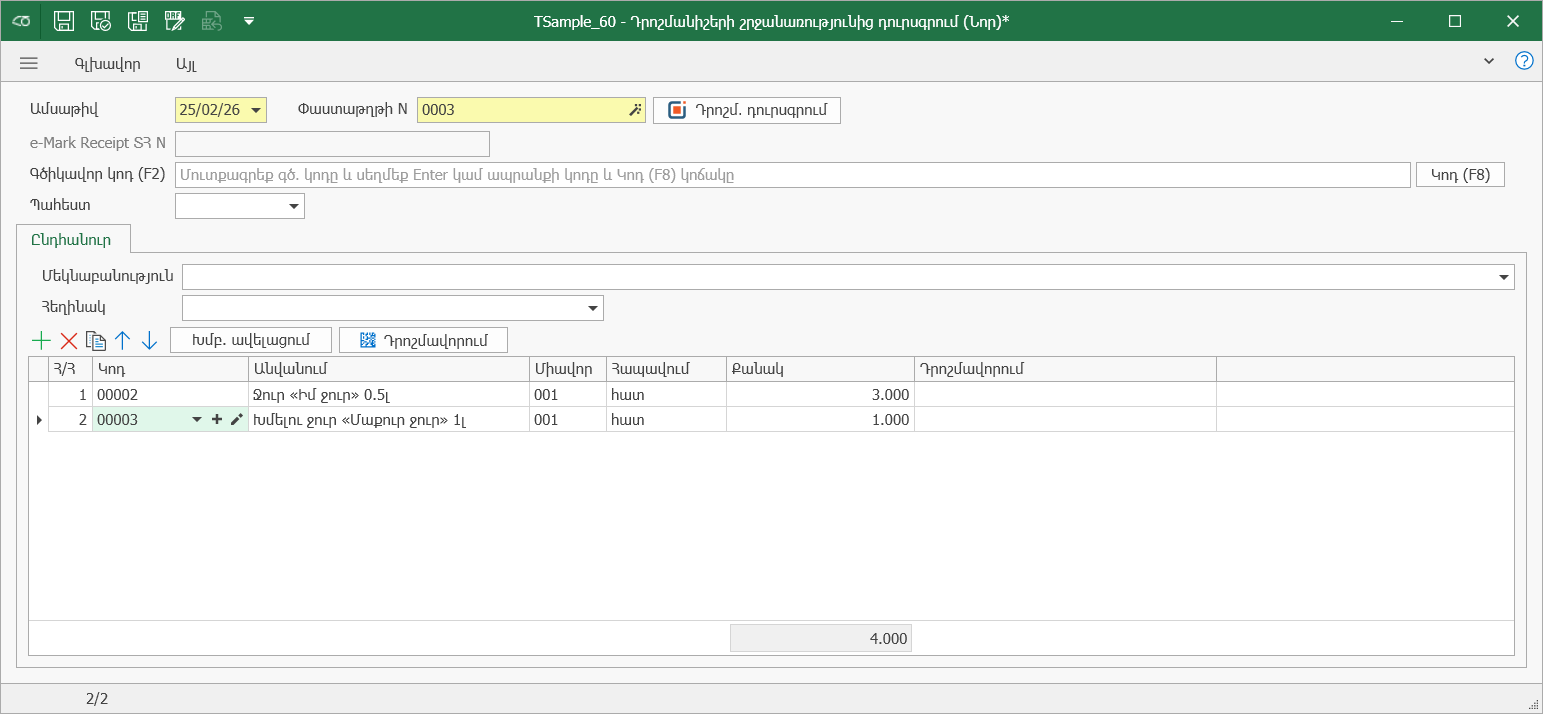Move the row down with blue arrow
1543x714 pixels.
(150, 341)
